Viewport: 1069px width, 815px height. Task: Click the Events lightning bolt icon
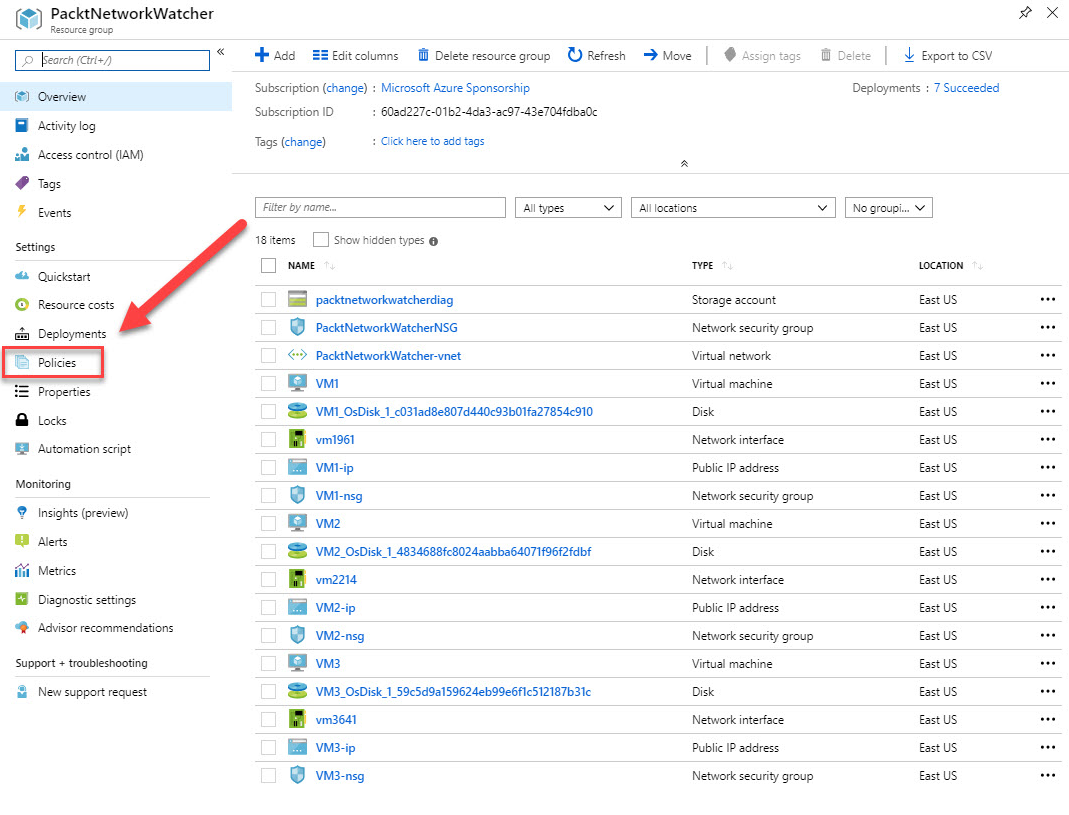pos(22,212)
